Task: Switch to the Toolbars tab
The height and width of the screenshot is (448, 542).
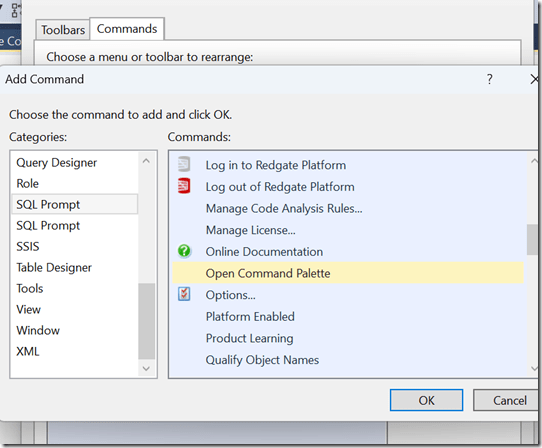Action: pyautogui.click(x=63, y=30)
